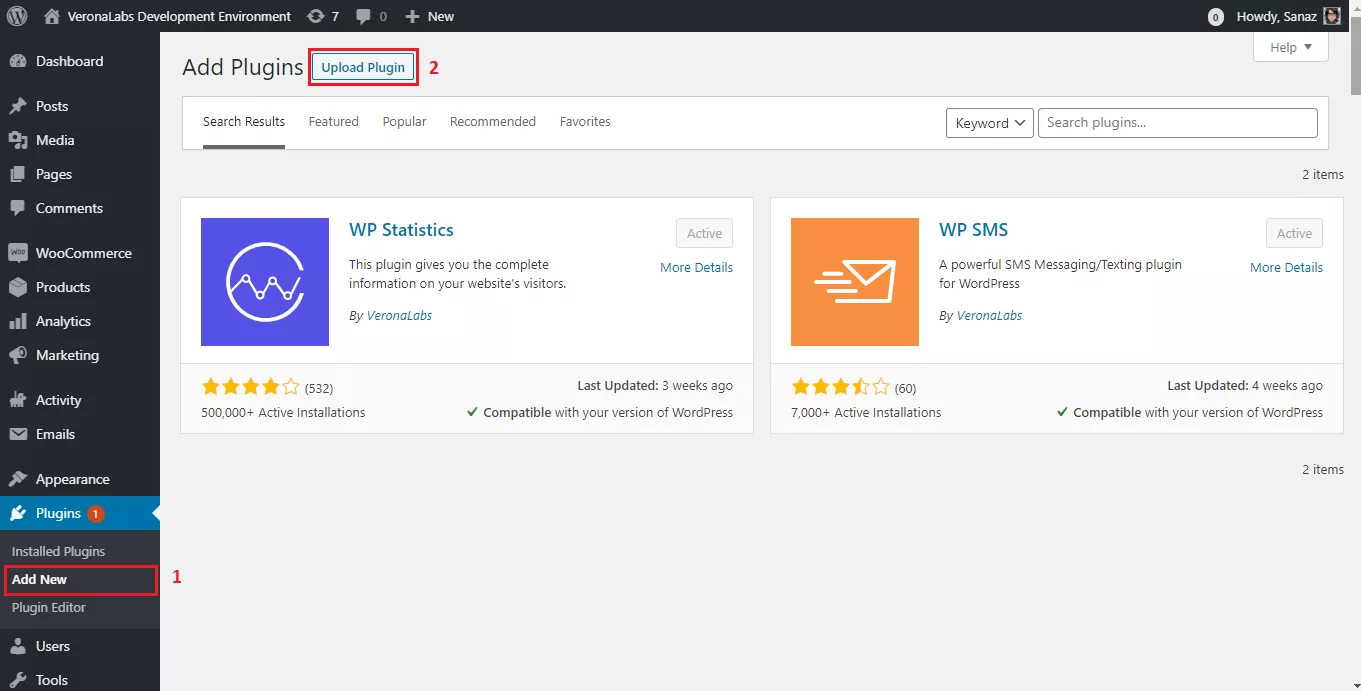Switch to the Popular tab
The width and height of the screenshot is (1361, 691).
(x=404, y=122)
